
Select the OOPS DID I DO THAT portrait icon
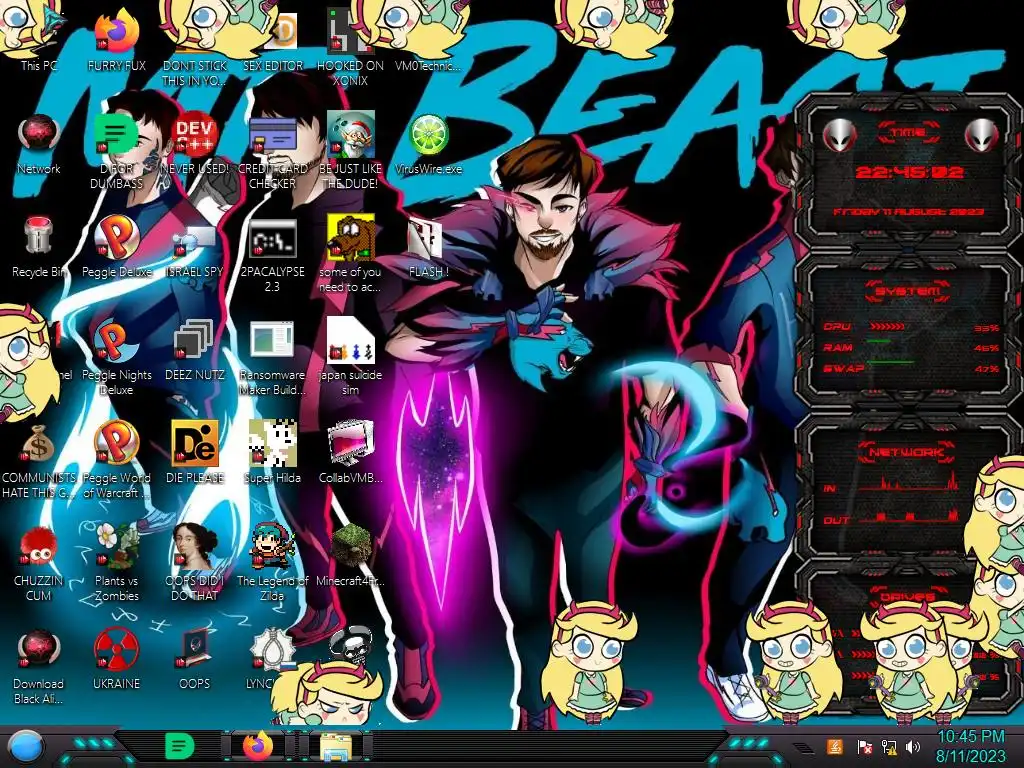point(195,562)
